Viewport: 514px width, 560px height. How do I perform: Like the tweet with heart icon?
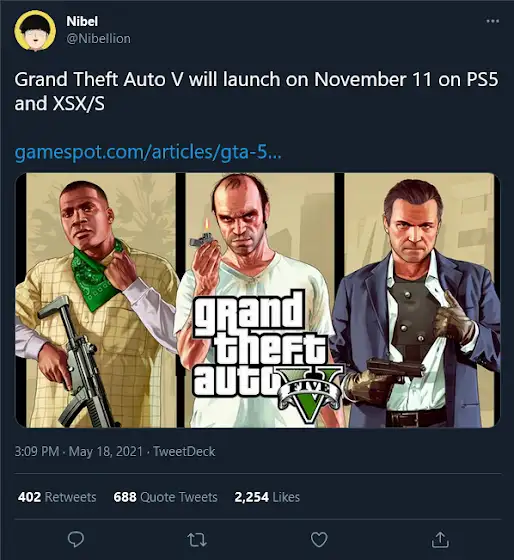pos(319,540)
